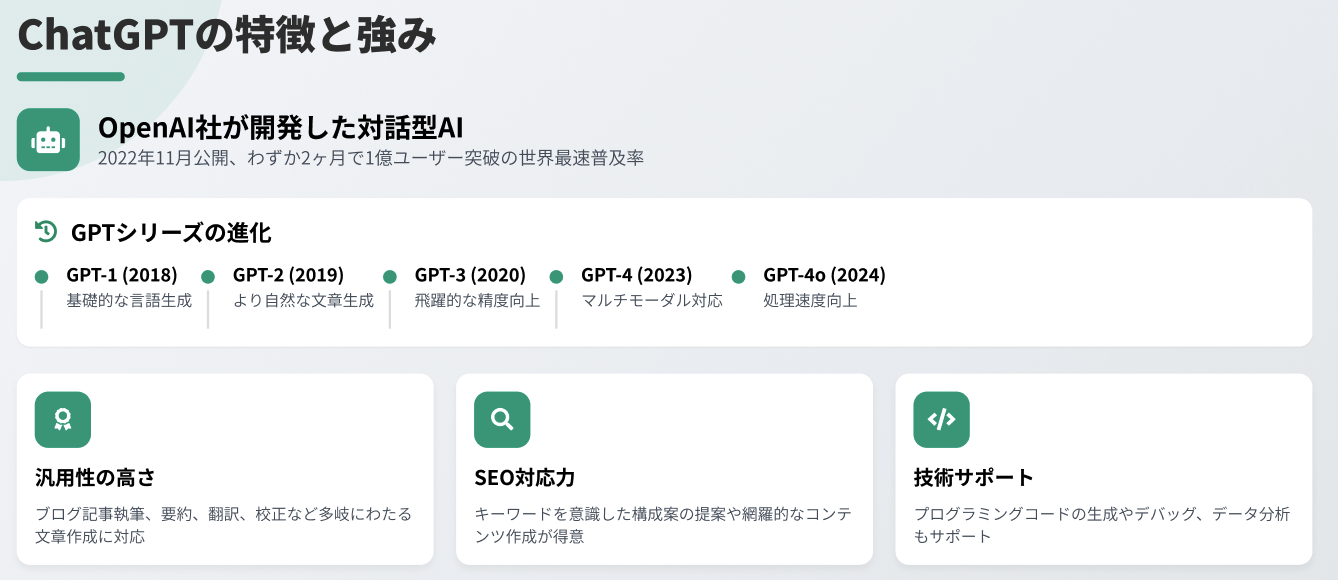Click the GPT-3 (2020) label
Viewport: 1338px width, 580px height.
tap(470, 275)
